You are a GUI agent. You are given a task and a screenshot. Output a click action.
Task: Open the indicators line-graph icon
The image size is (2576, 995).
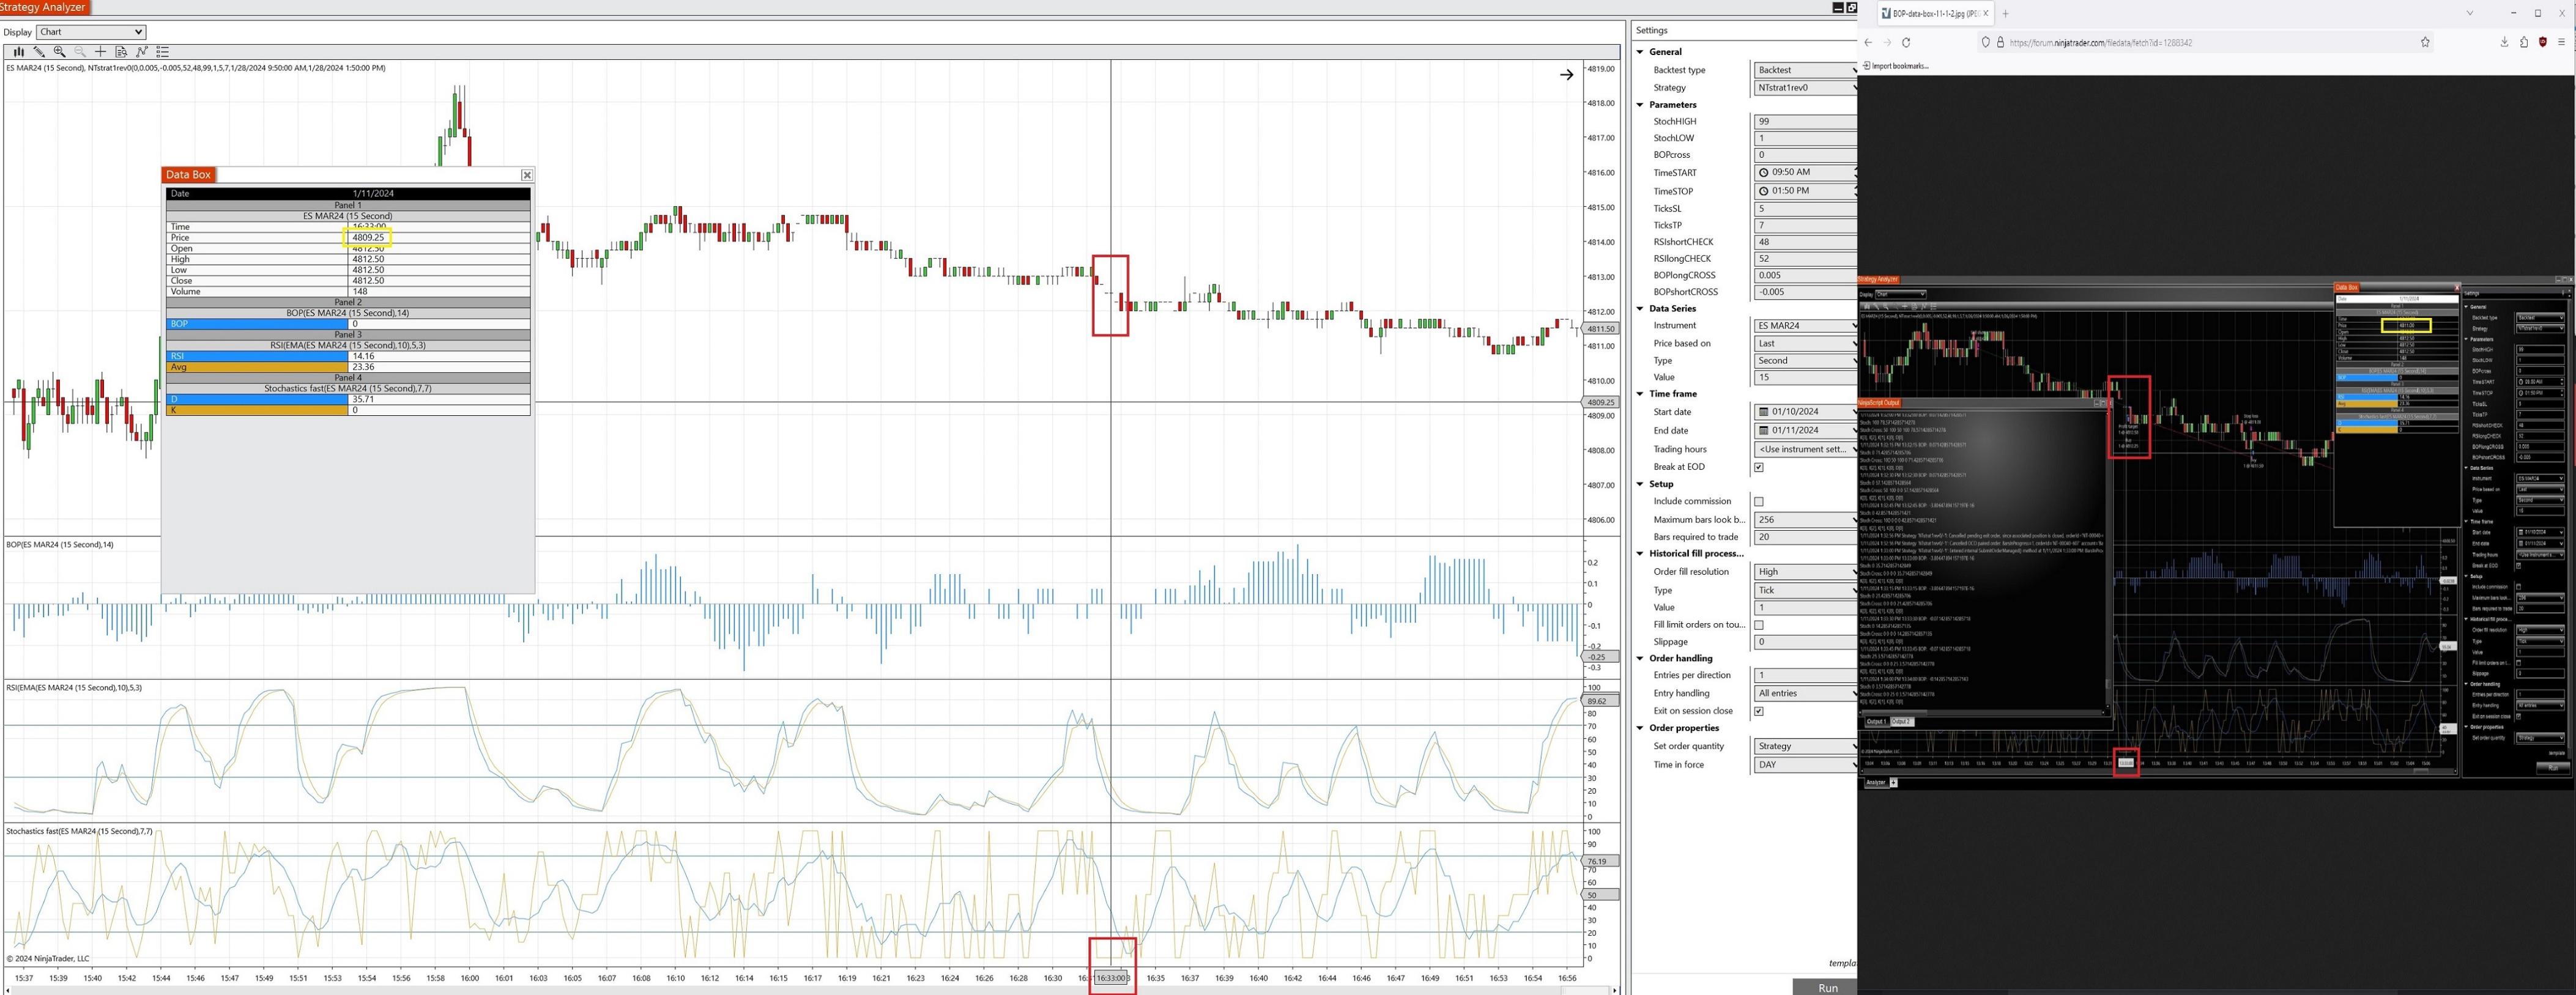click(x=142, y=51)
